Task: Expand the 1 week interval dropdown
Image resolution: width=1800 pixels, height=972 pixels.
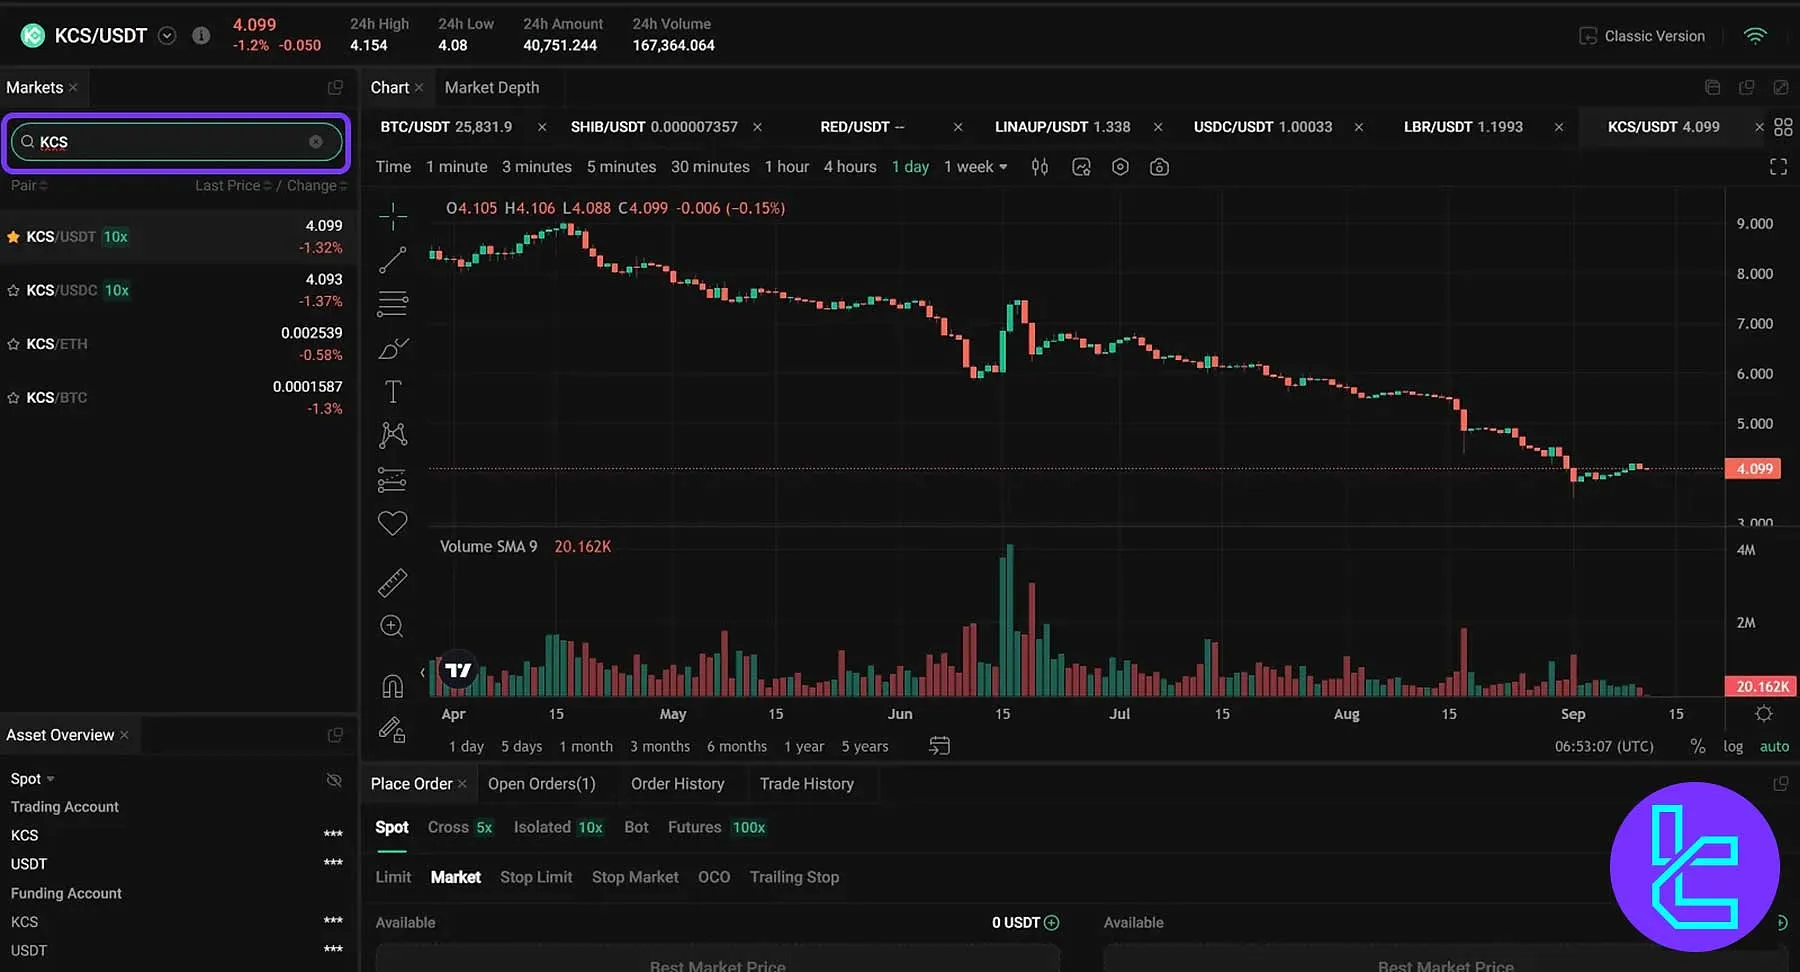Action: coord(976,167)
